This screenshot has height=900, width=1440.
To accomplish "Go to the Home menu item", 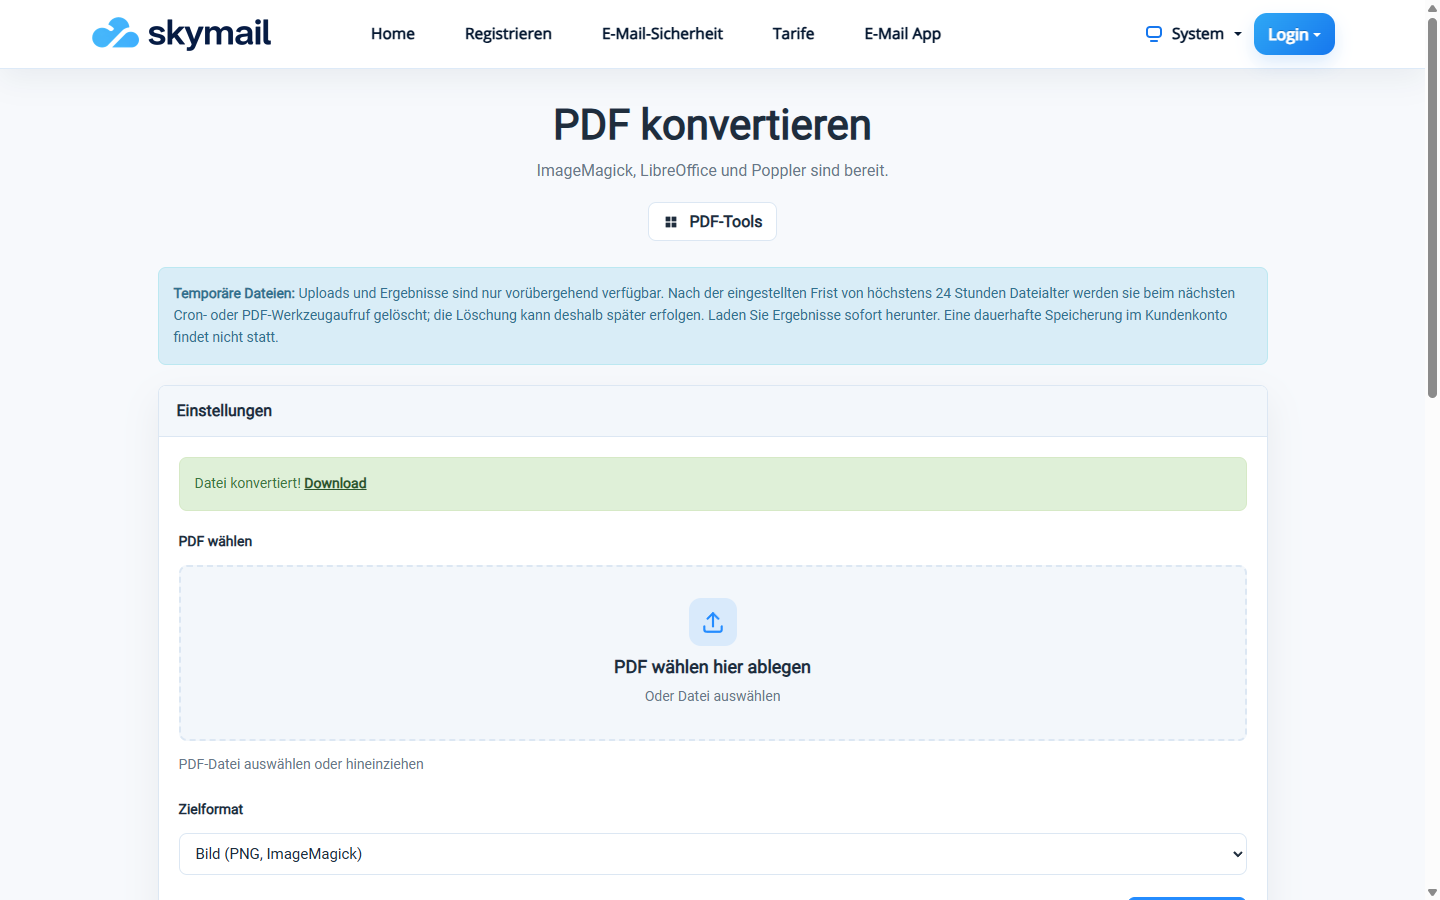I will tap(393, 34).
